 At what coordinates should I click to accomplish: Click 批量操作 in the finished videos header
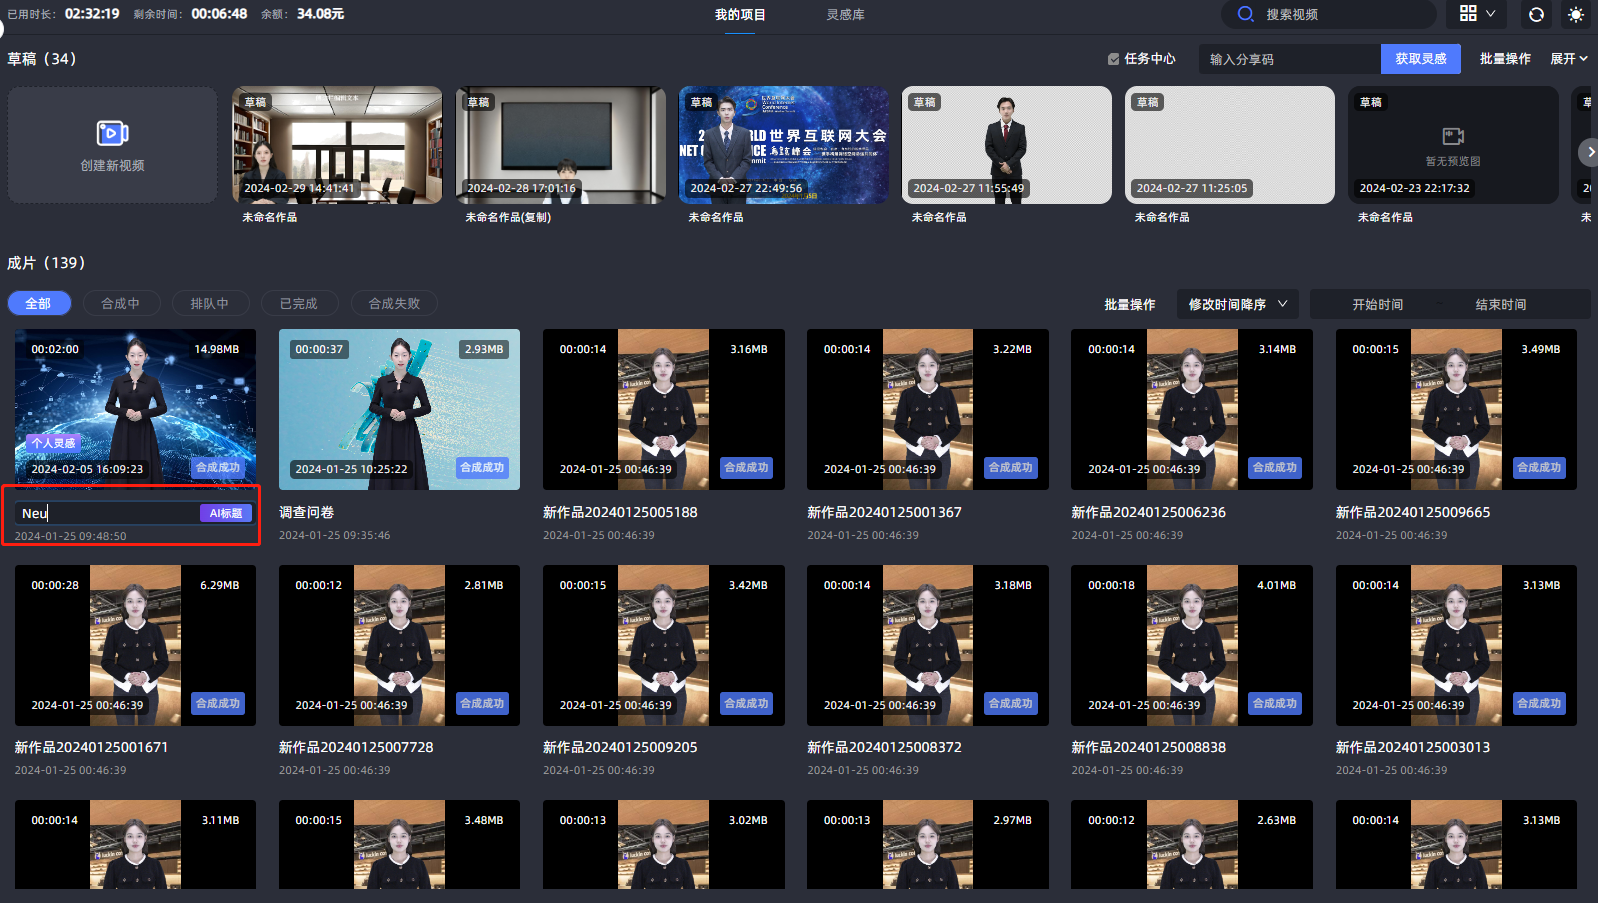tap(1130, 304)
